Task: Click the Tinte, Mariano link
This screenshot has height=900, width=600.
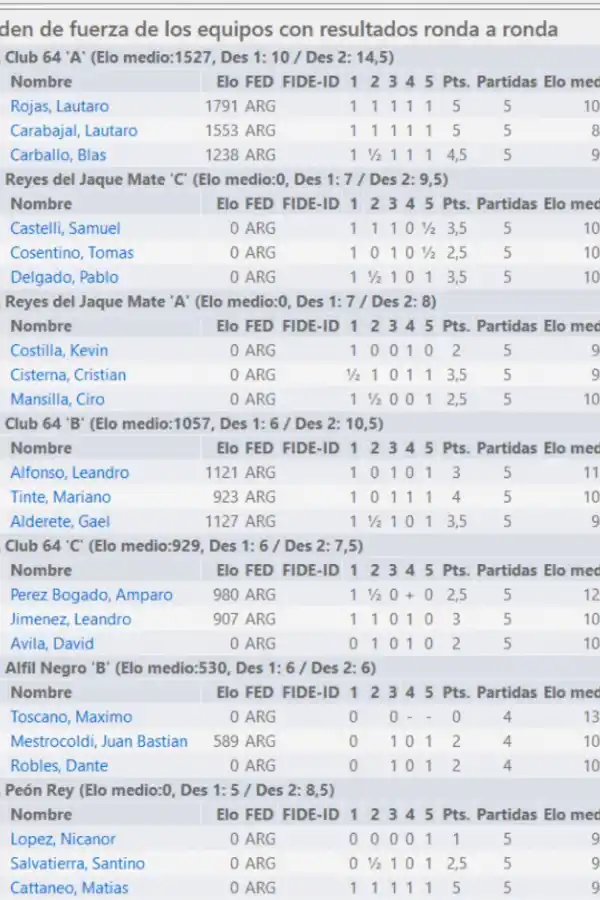Action: pyautogui.click(x=60, y=497)
